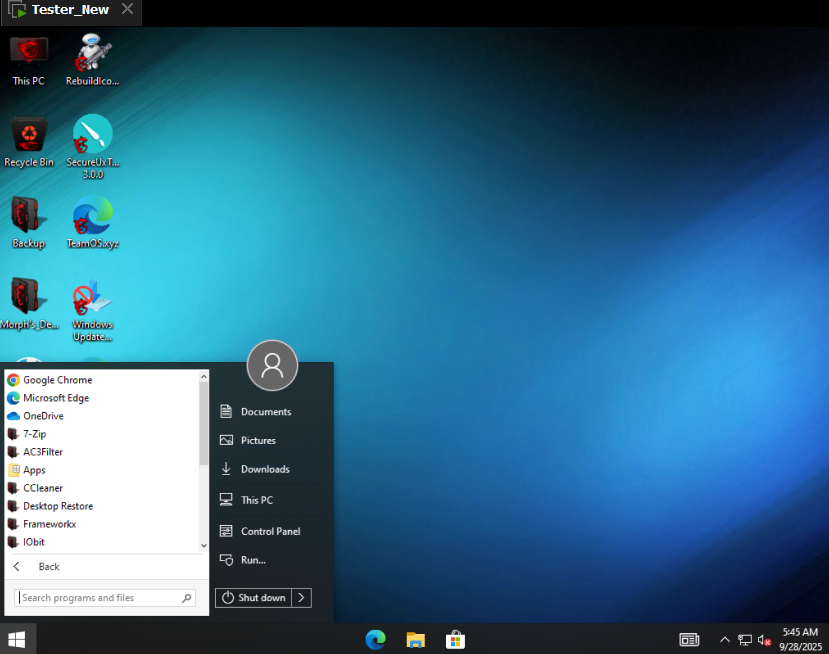Show hidden system tray icons
This screenshot has width=829, height=654.
point(724,639)
